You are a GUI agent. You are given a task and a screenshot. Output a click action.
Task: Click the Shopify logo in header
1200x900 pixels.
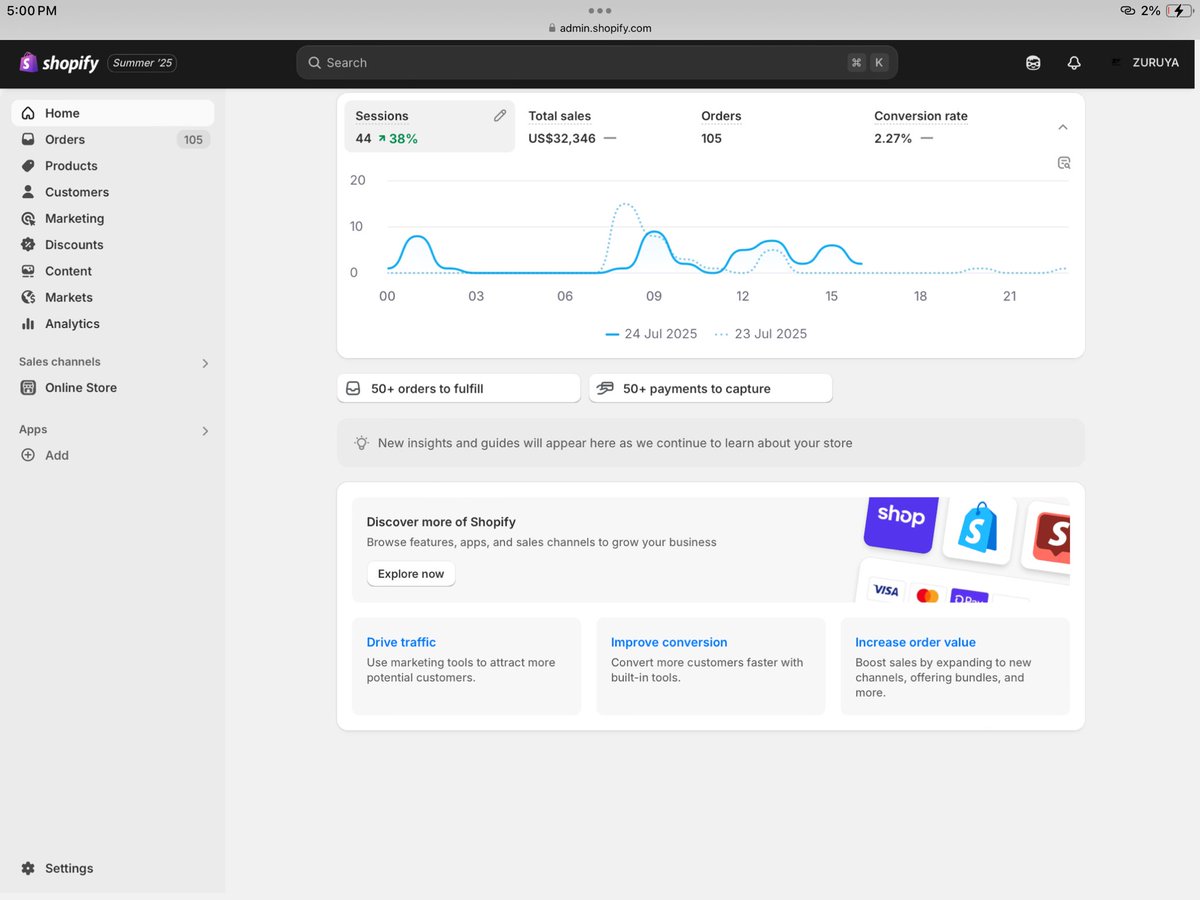(x=59, y=63)
